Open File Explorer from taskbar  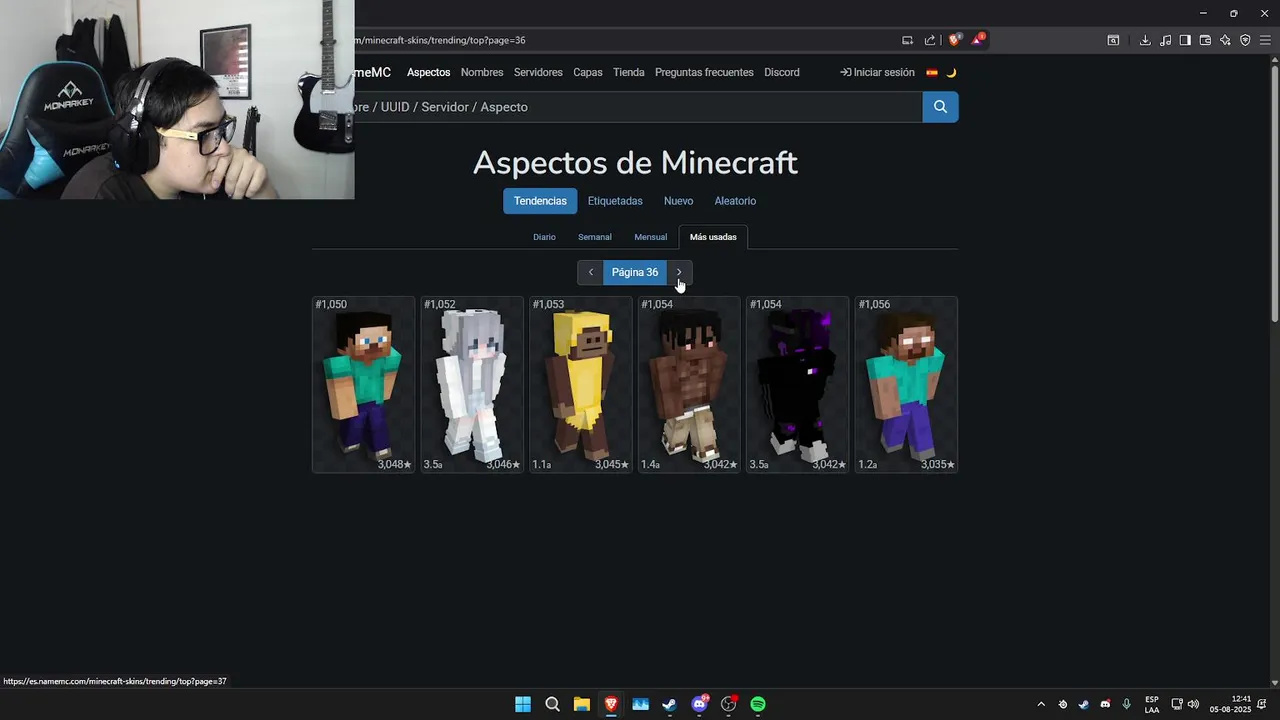(581, 704)
